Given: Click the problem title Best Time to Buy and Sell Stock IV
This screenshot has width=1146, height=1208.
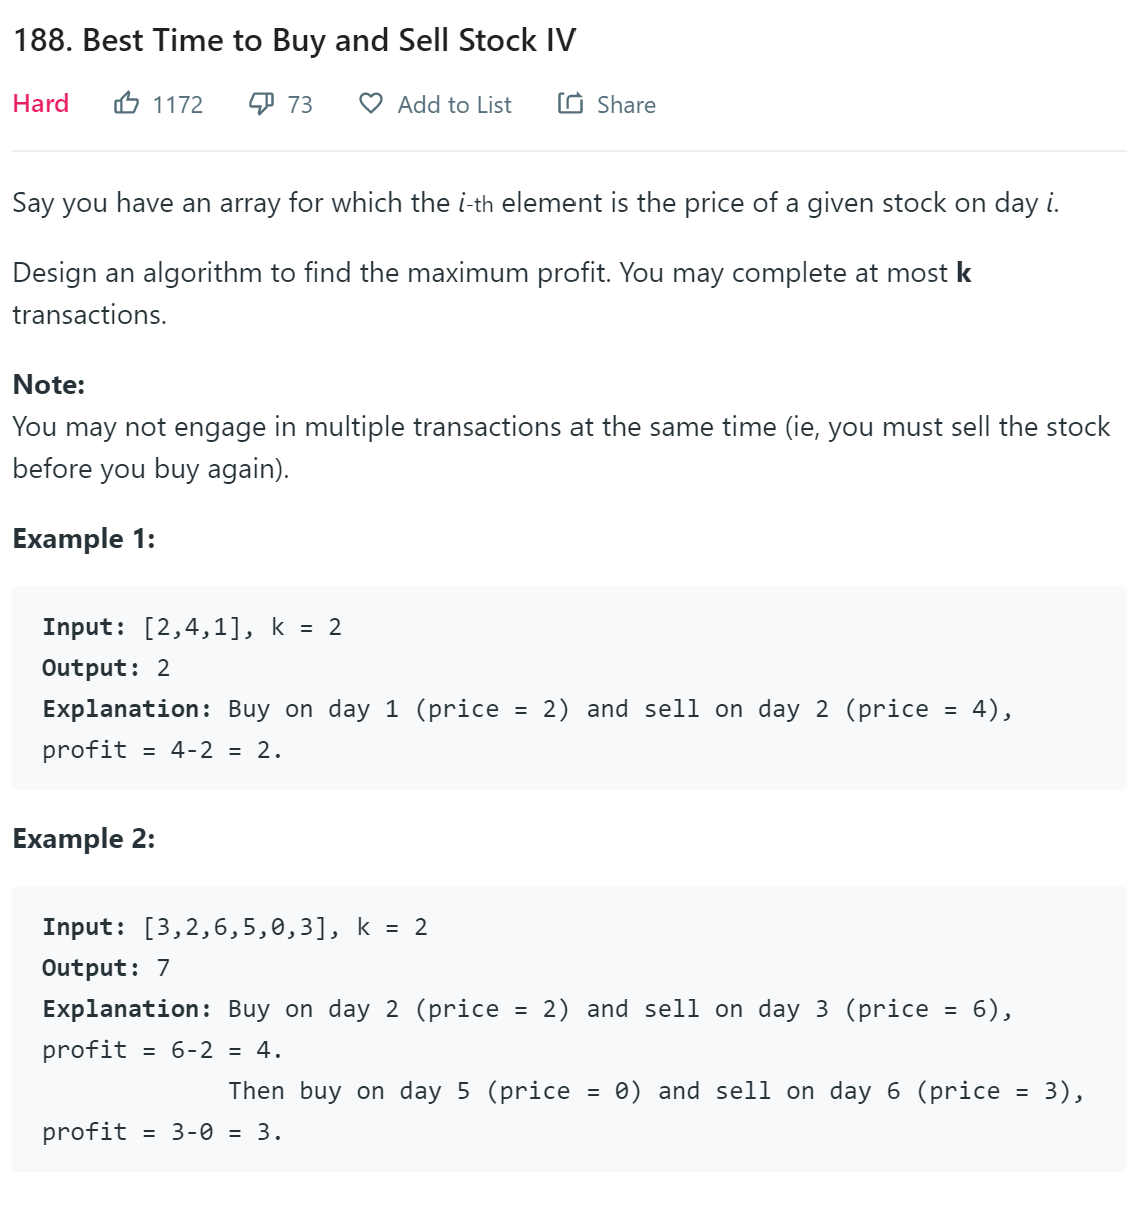Looking at the screenshot, I should (x=294, y=40).
